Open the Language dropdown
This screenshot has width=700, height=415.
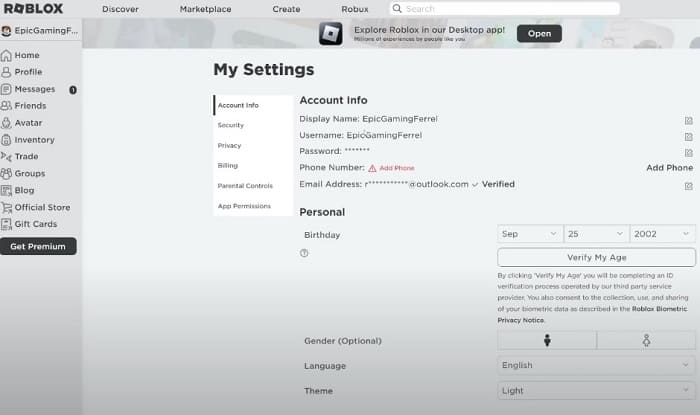(x=596, y=365)
